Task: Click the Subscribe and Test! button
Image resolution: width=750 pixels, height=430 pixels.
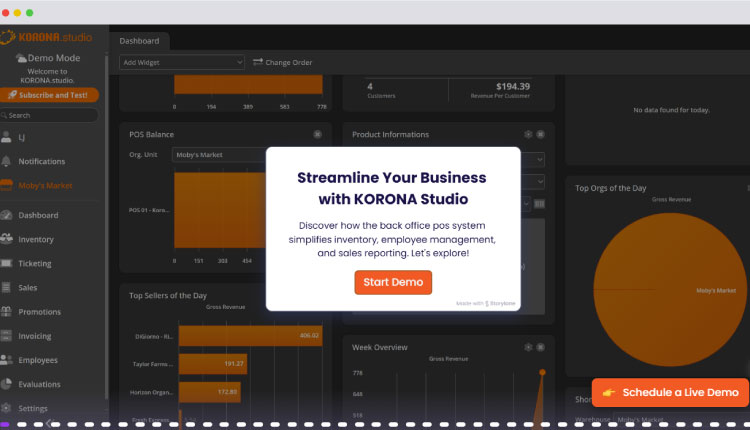Action: pyautogui.click(x=49, y=95)
